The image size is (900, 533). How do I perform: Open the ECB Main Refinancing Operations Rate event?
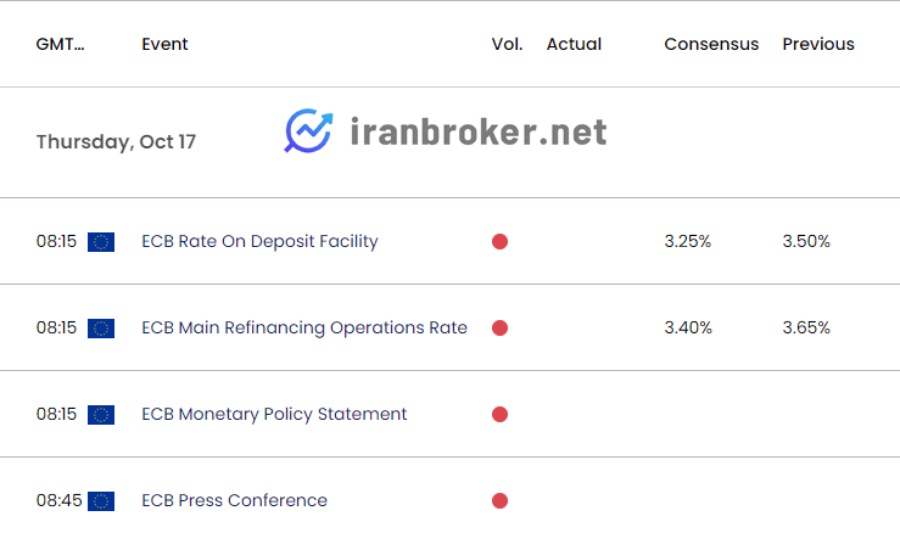click(x=305, y=328)
